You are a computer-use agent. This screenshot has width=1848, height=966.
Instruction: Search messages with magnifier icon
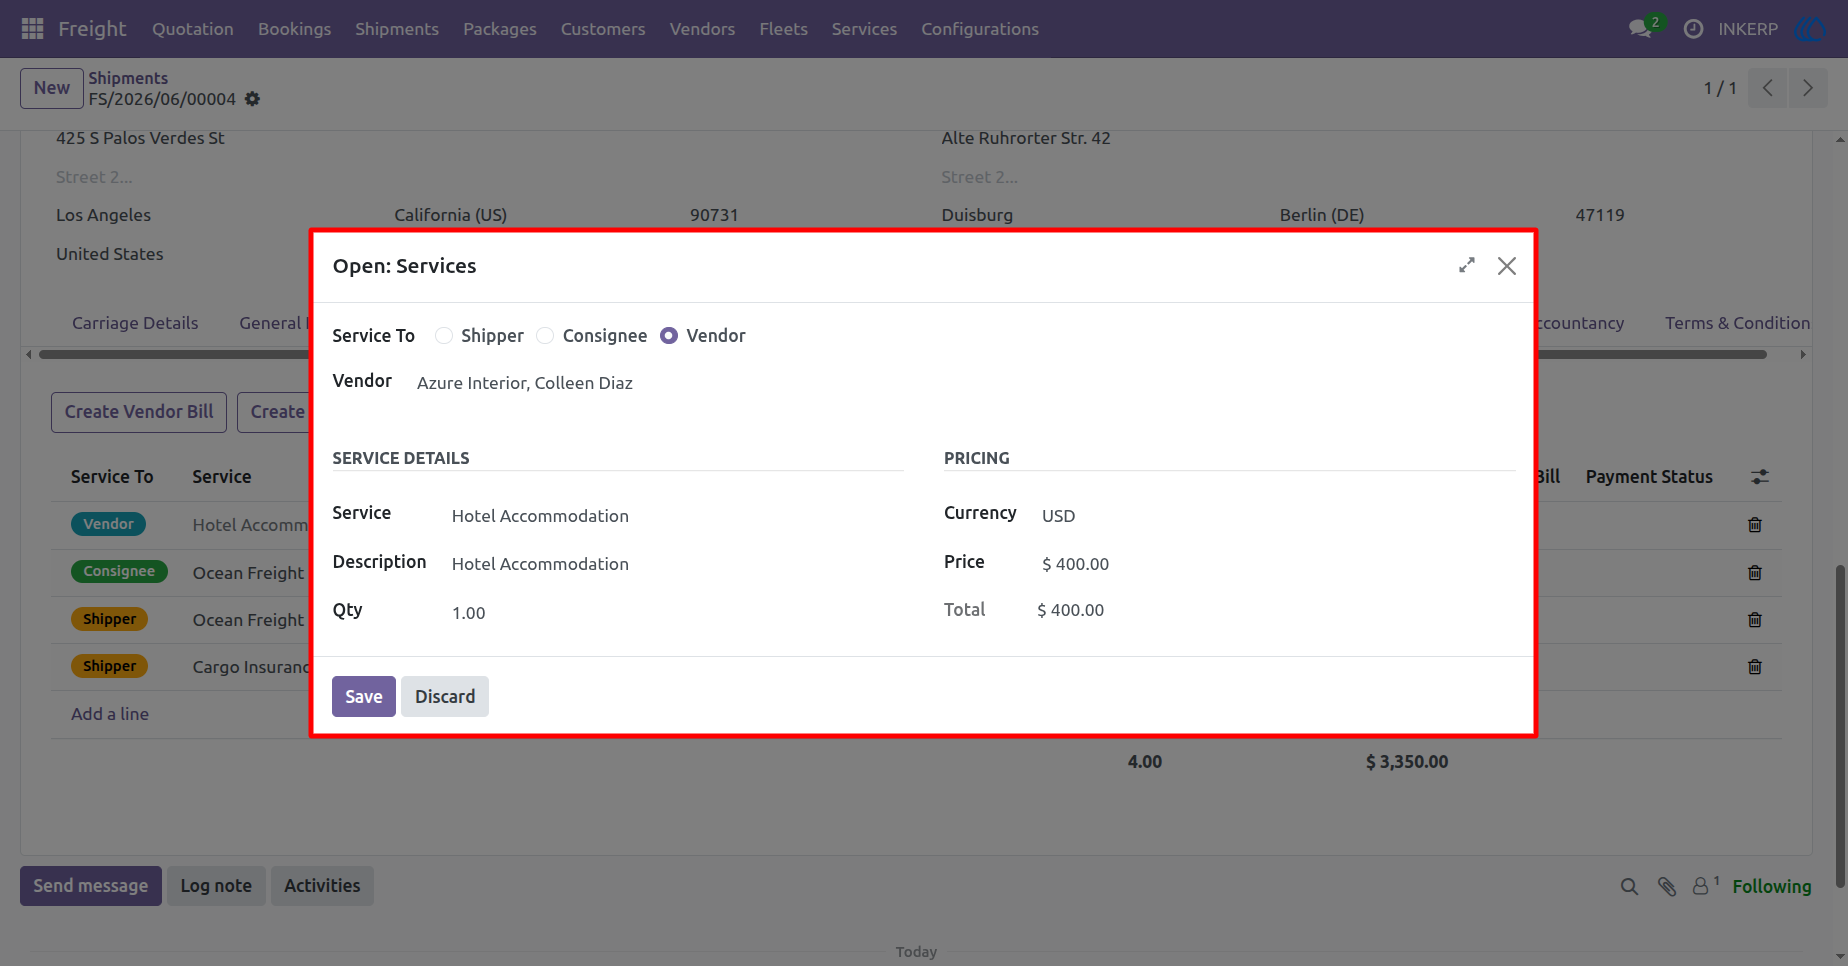pos(1629,886)
